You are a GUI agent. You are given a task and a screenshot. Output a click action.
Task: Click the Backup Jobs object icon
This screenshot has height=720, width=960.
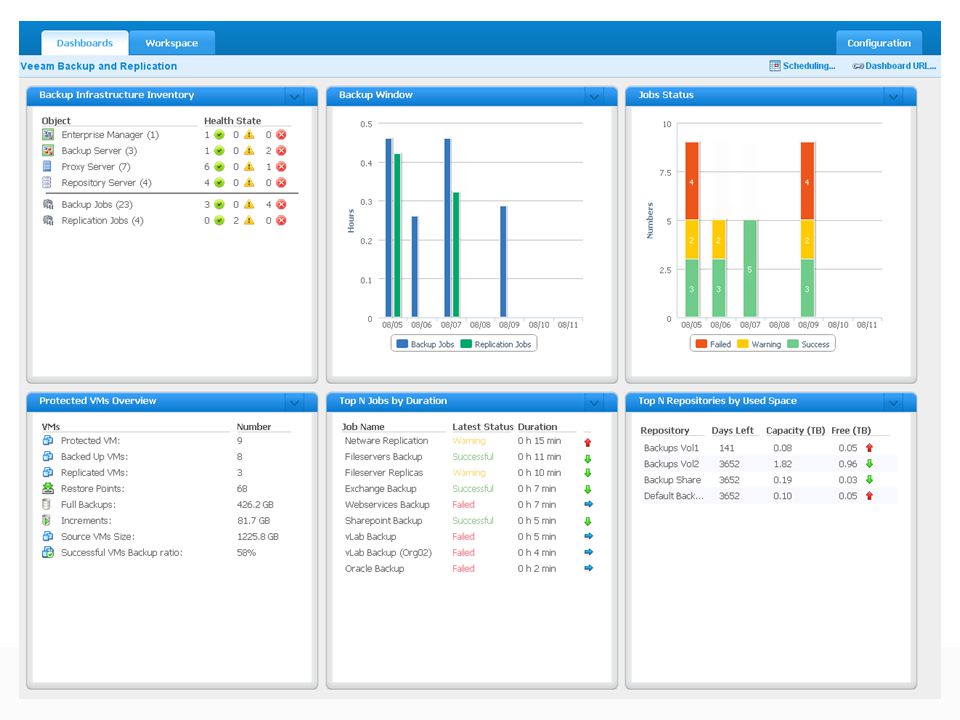(x=48, y=204)
